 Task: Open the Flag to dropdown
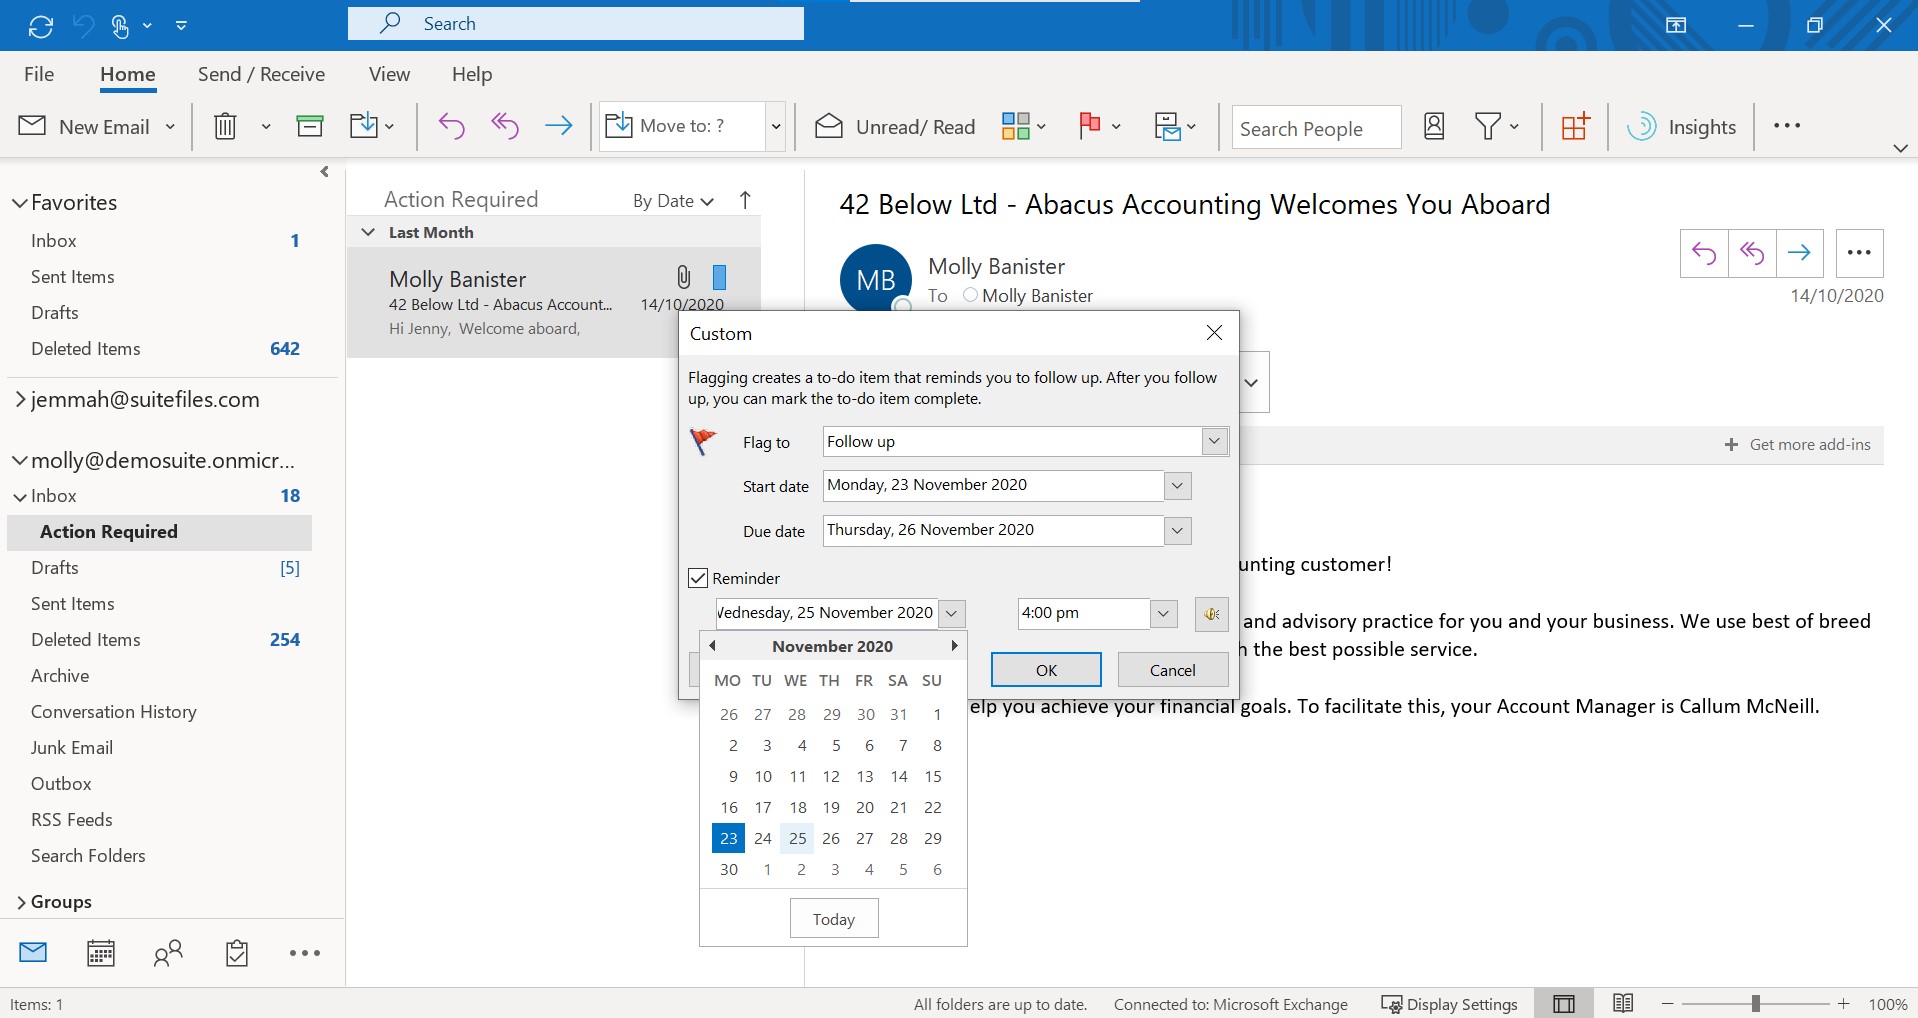click(1215, 441)
